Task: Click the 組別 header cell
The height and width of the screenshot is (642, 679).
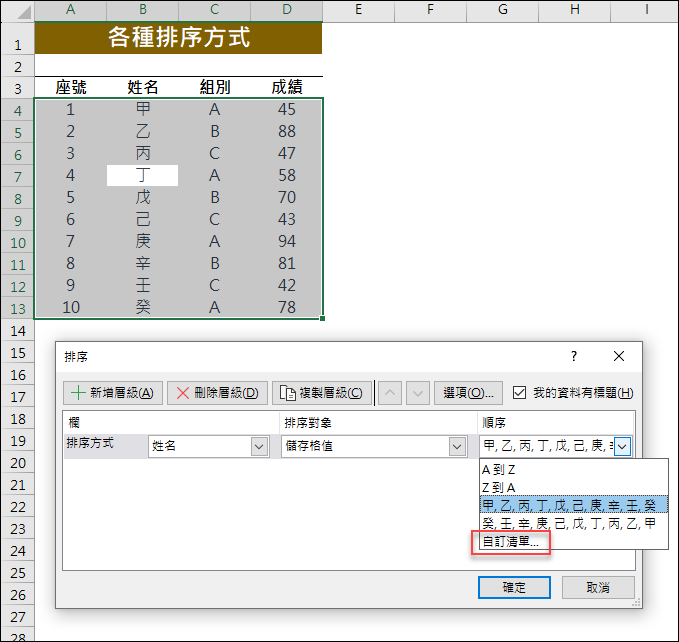Action: point(214,87)
